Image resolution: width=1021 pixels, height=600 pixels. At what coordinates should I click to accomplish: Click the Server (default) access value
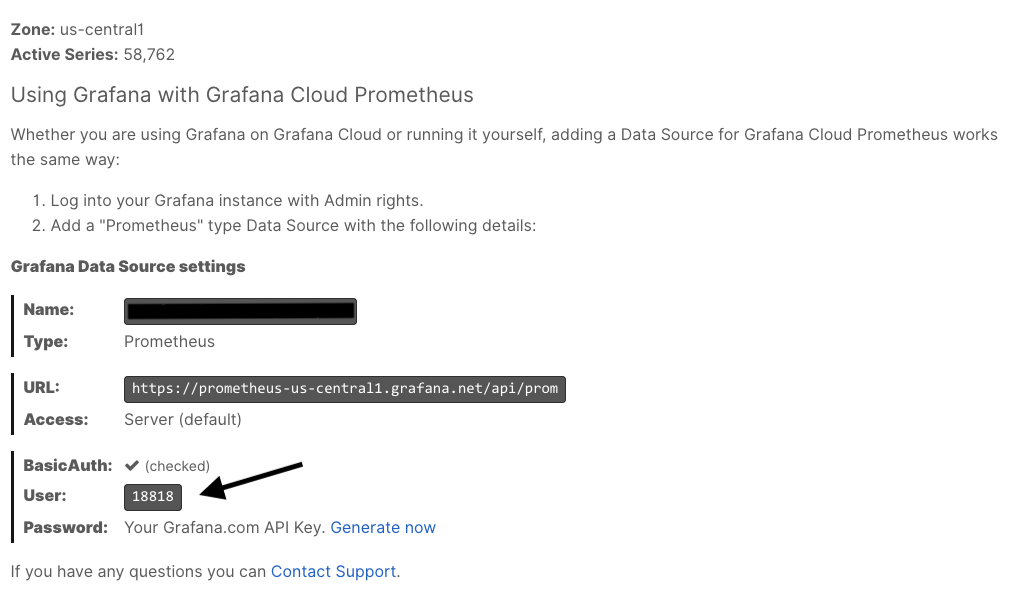click(183, 419)
